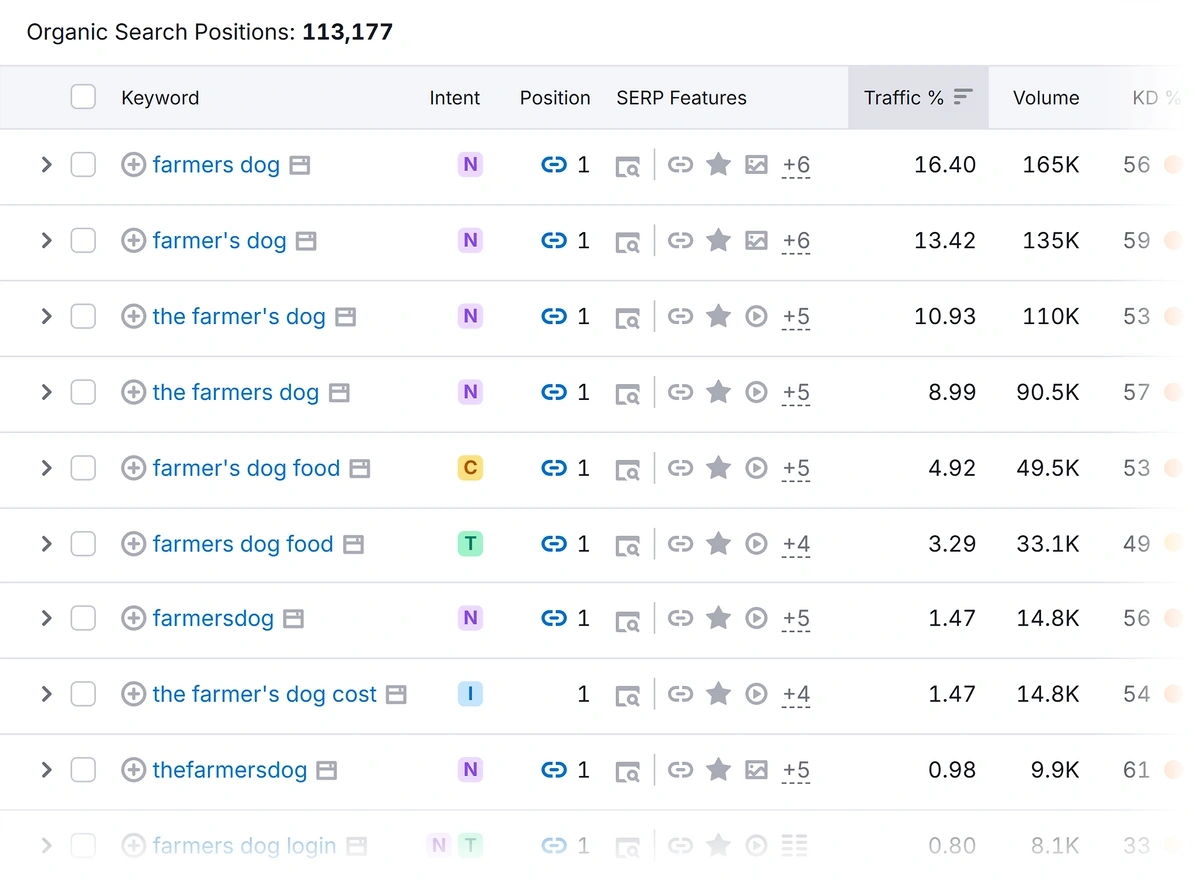Expand the 'farmer's dog food' row chevron
Image resolution: width=1200 pixels, height=882 pixels.
tap(46, 468)
